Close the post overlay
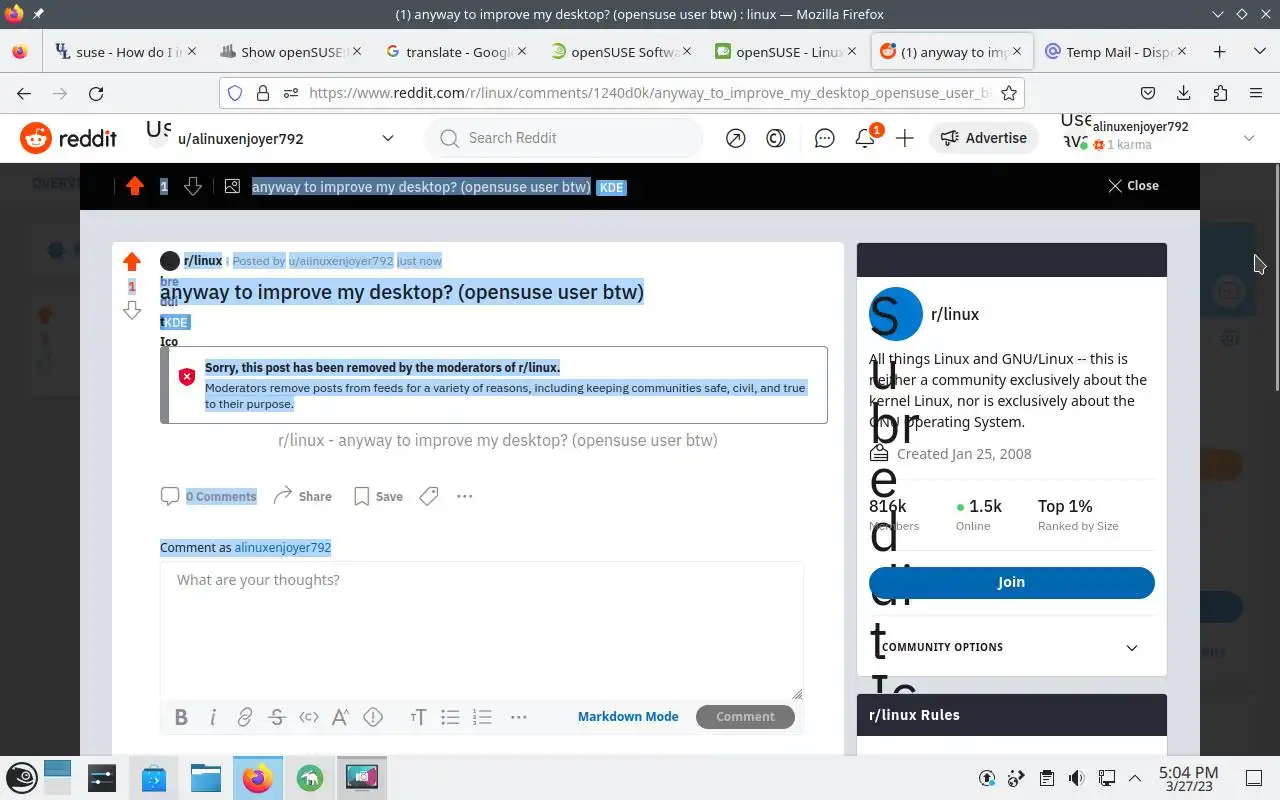 (1133, 186)
